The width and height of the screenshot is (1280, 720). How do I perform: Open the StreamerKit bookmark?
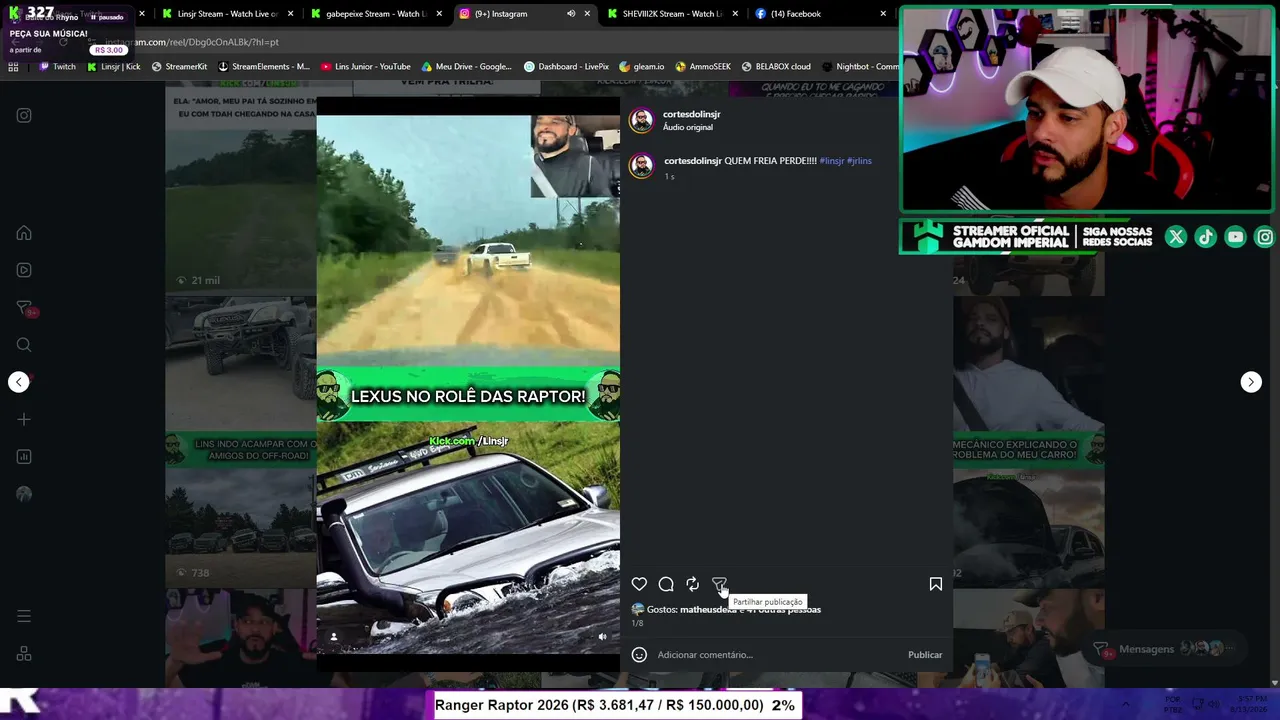pos(179,67)
